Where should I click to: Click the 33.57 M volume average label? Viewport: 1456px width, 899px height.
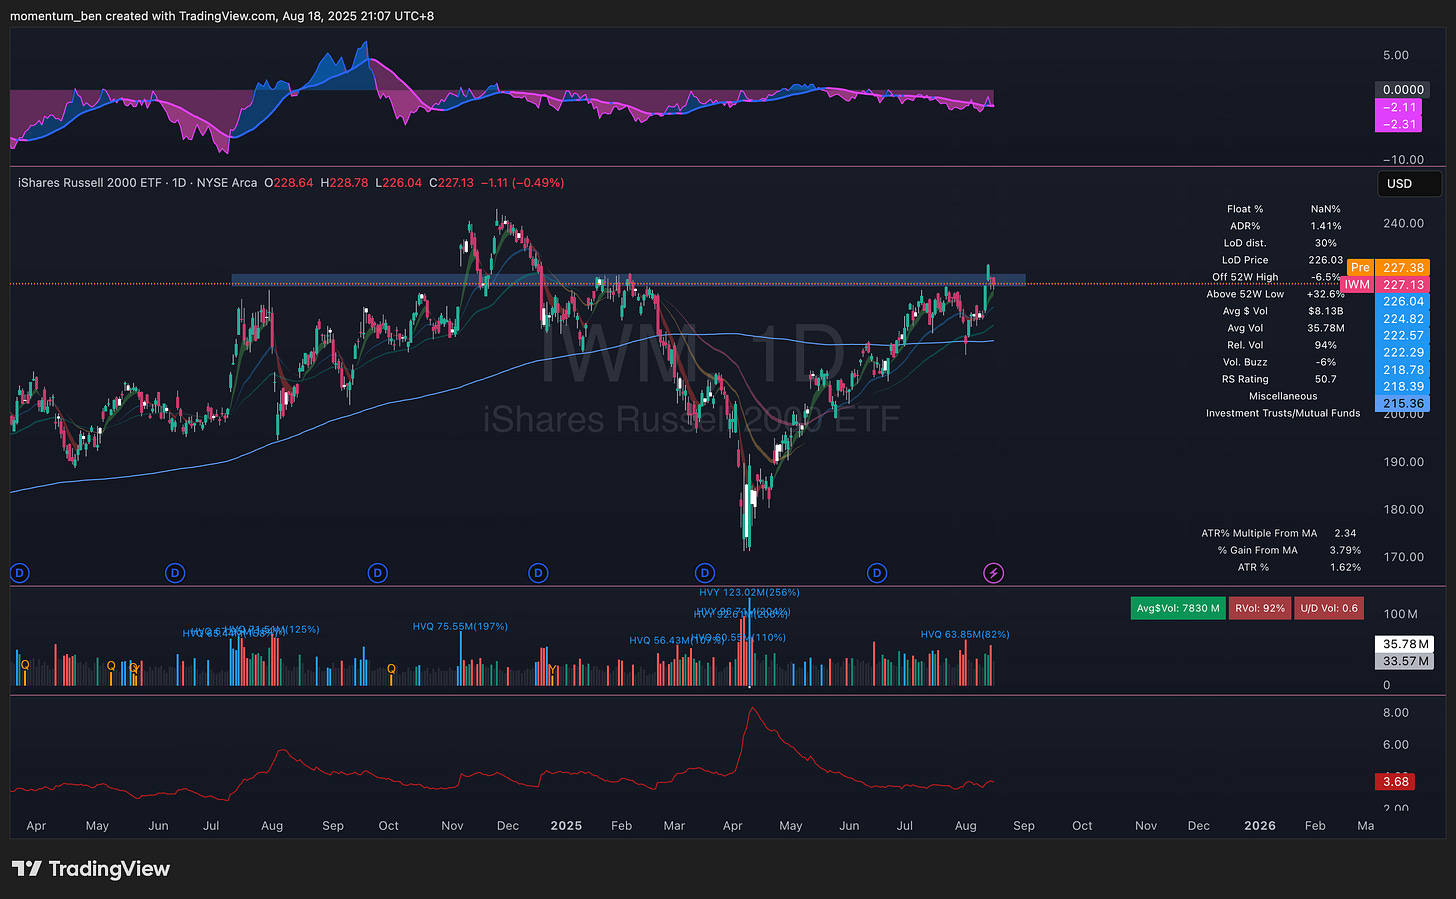[1405, 661]
